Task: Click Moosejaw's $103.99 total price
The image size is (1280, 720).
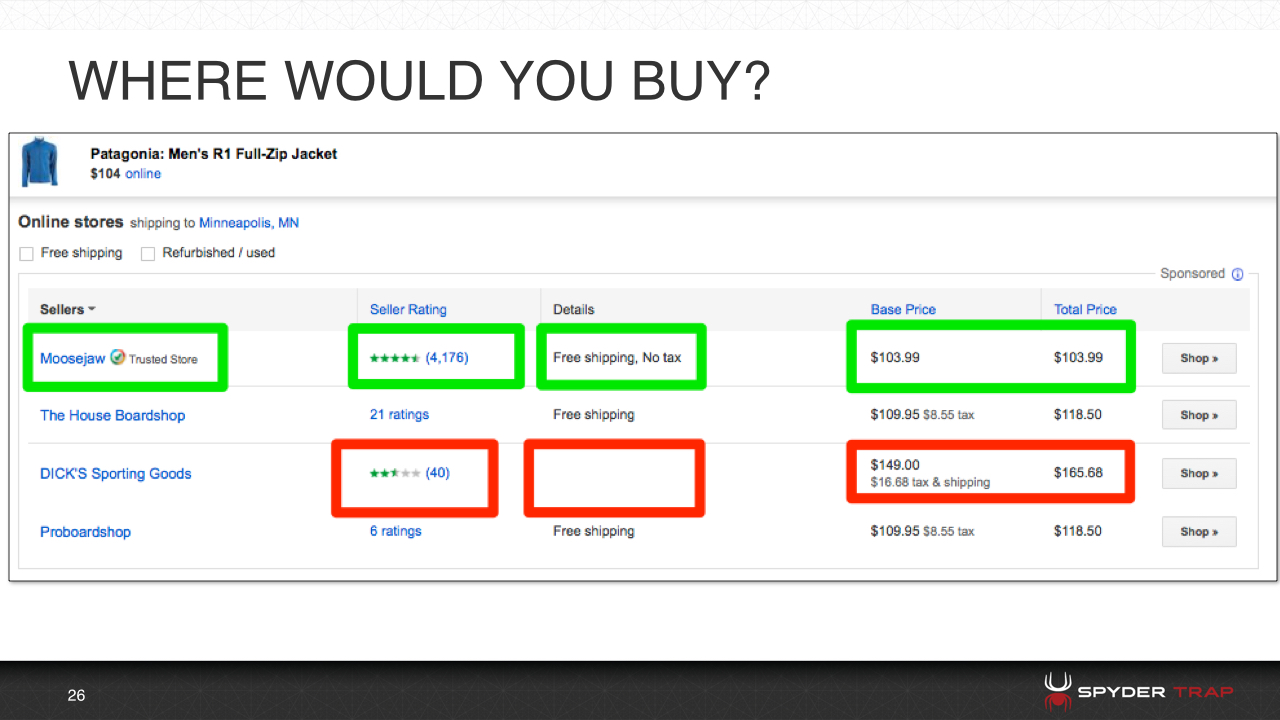Action: pos(1078,357)
